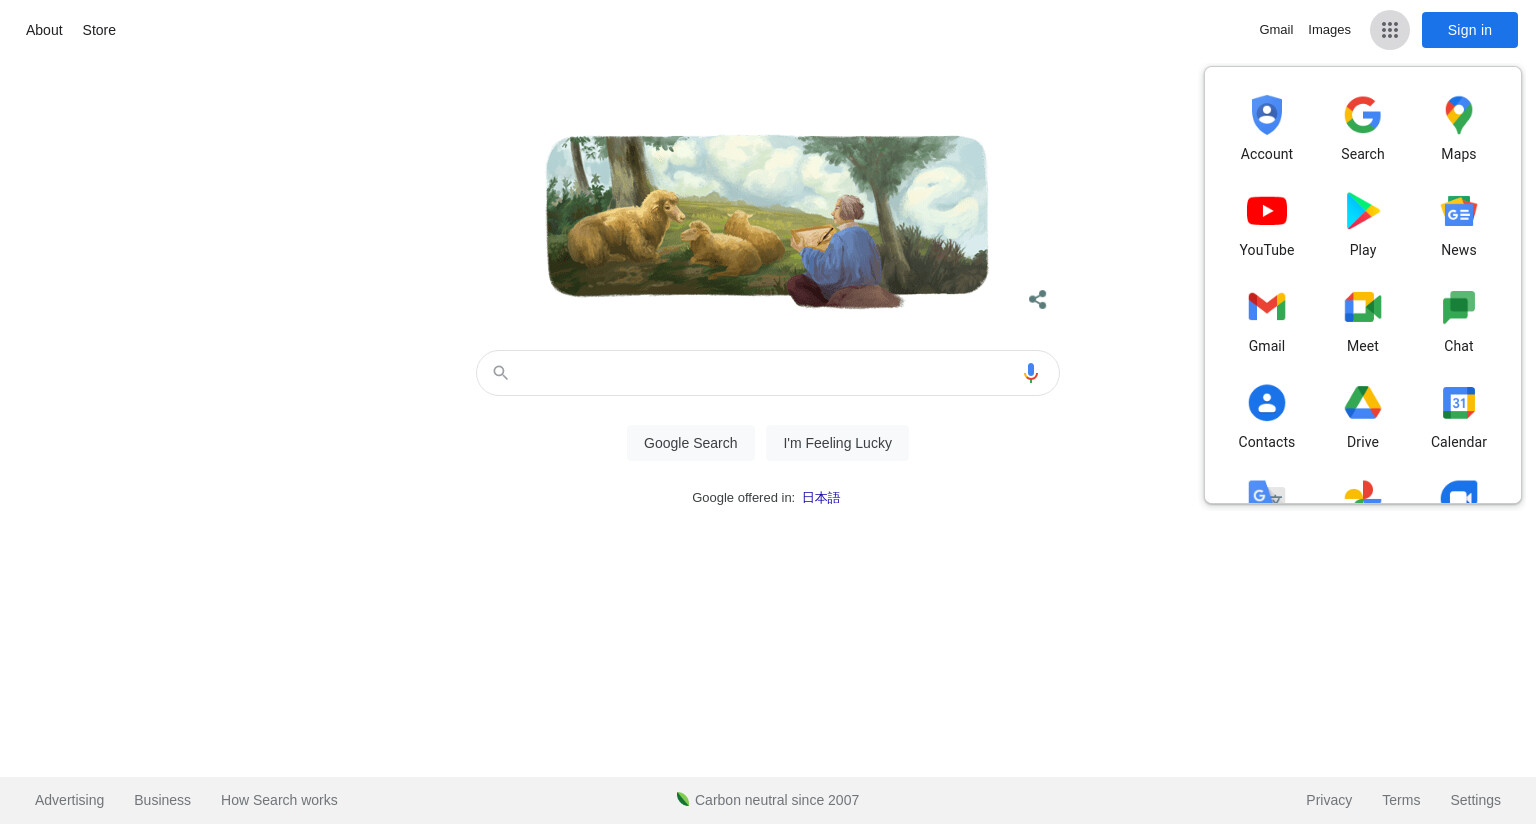Open the sheep painting doodle
1536x824 pixels.
(767, 220)
